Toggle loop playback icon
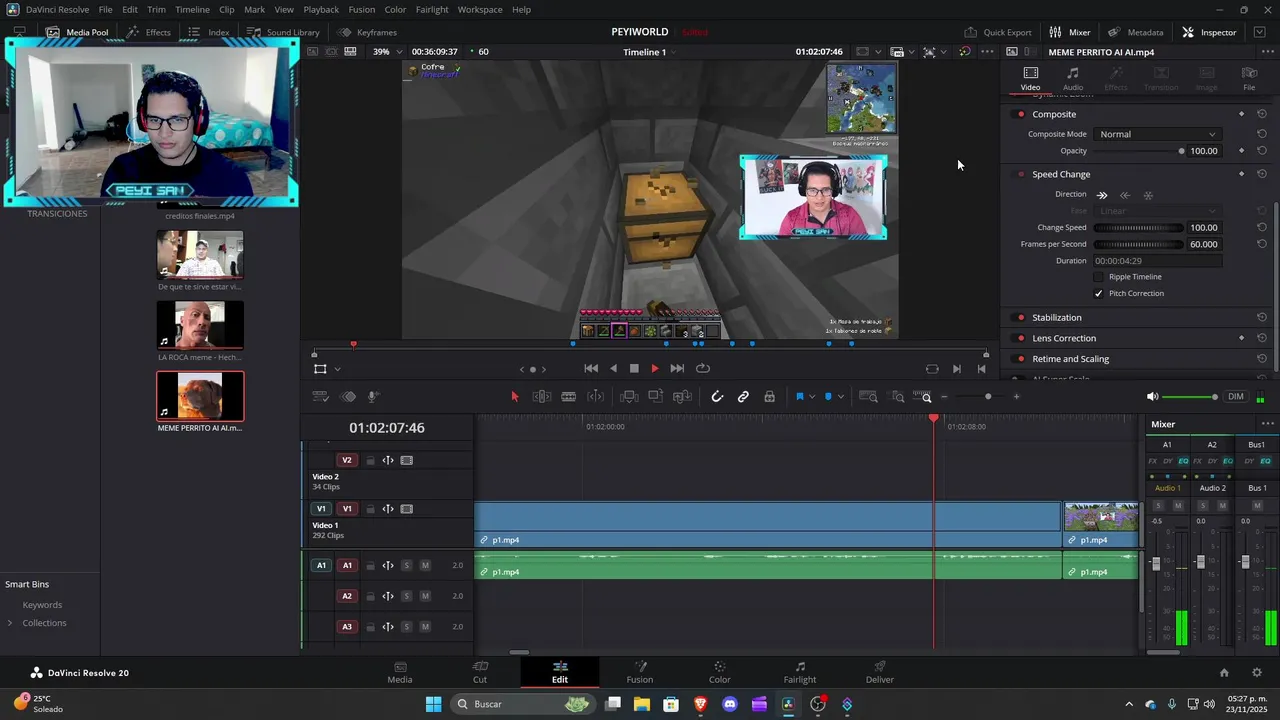 (x=703, y=368)
